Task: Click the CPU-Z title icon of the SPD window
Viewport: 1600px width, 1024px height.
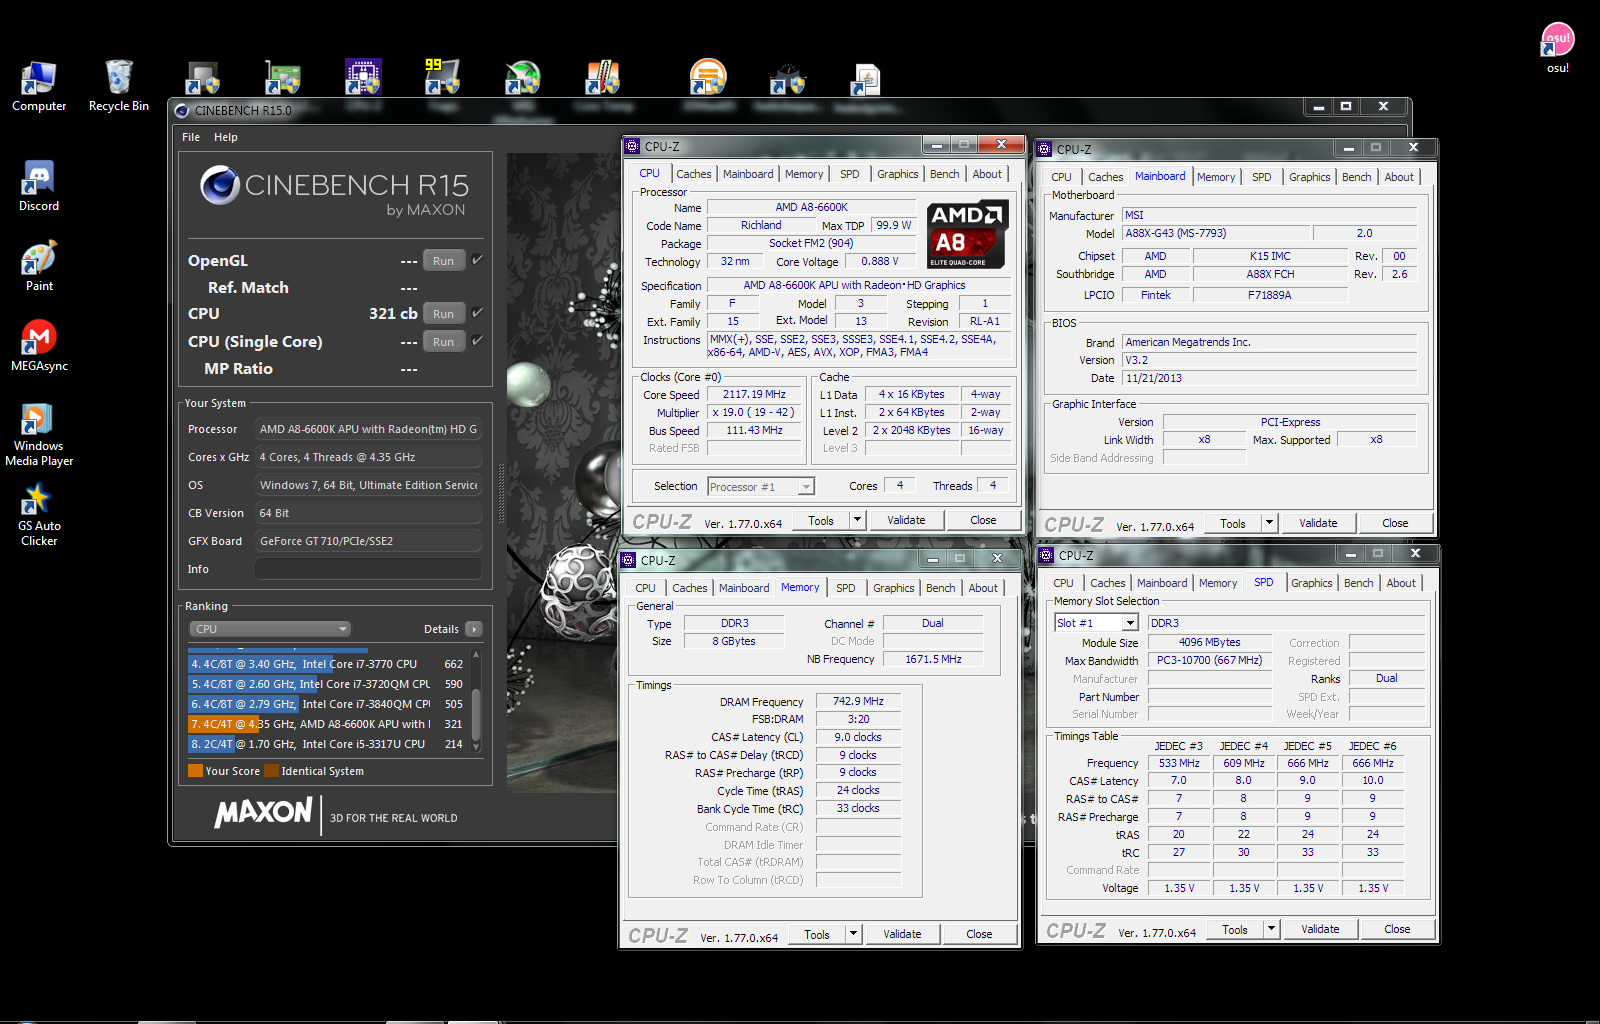Action: 1047,555
